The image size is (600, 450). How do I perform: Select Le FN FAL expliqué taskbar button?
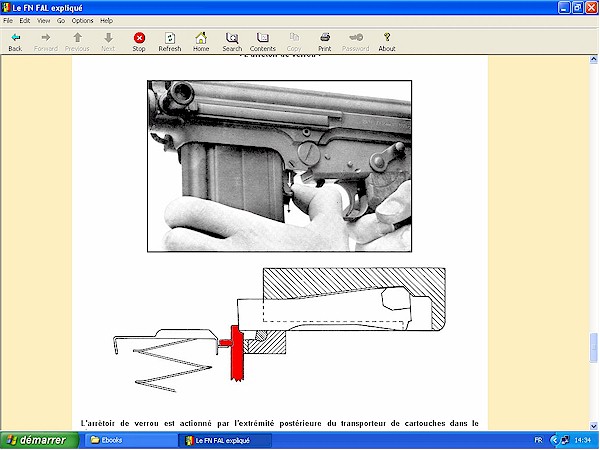coord(226,440)
